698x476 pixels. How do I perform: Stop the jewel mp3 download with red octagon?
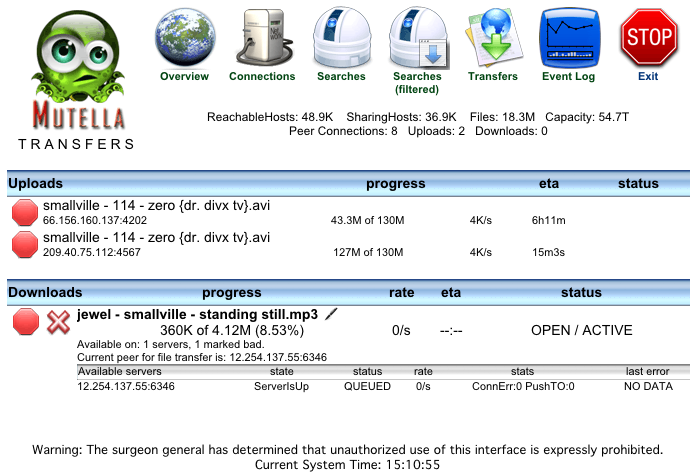click(25, 322)
